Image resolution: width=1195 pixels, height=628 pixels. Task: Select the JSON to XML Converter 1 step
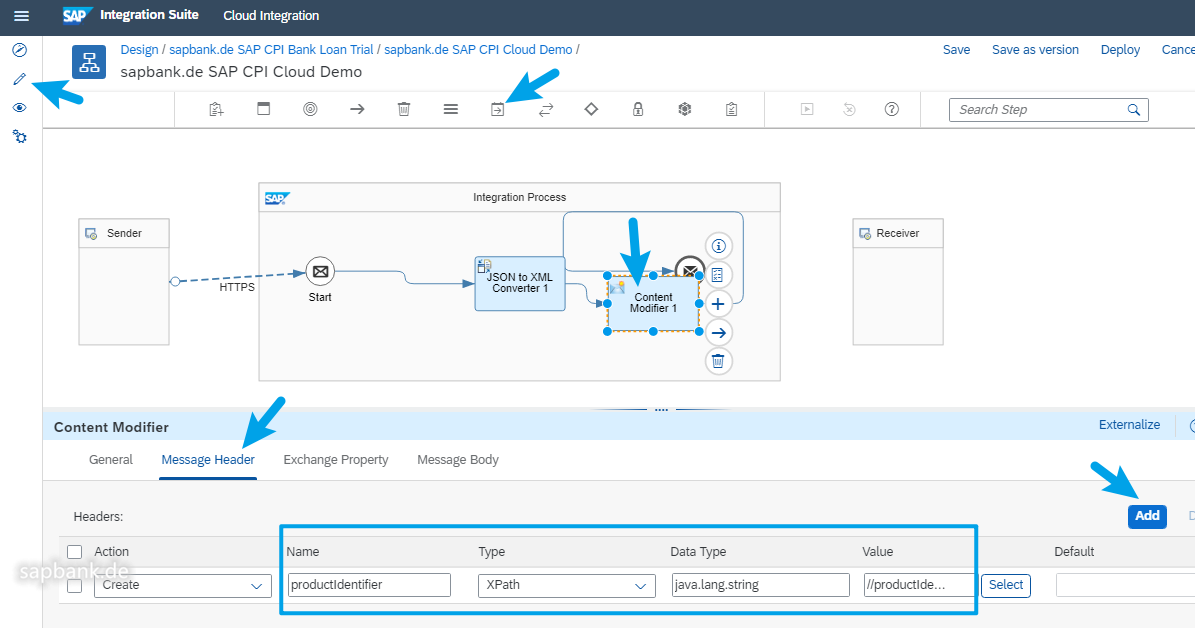pyautogui.click(x=520, y=284)
